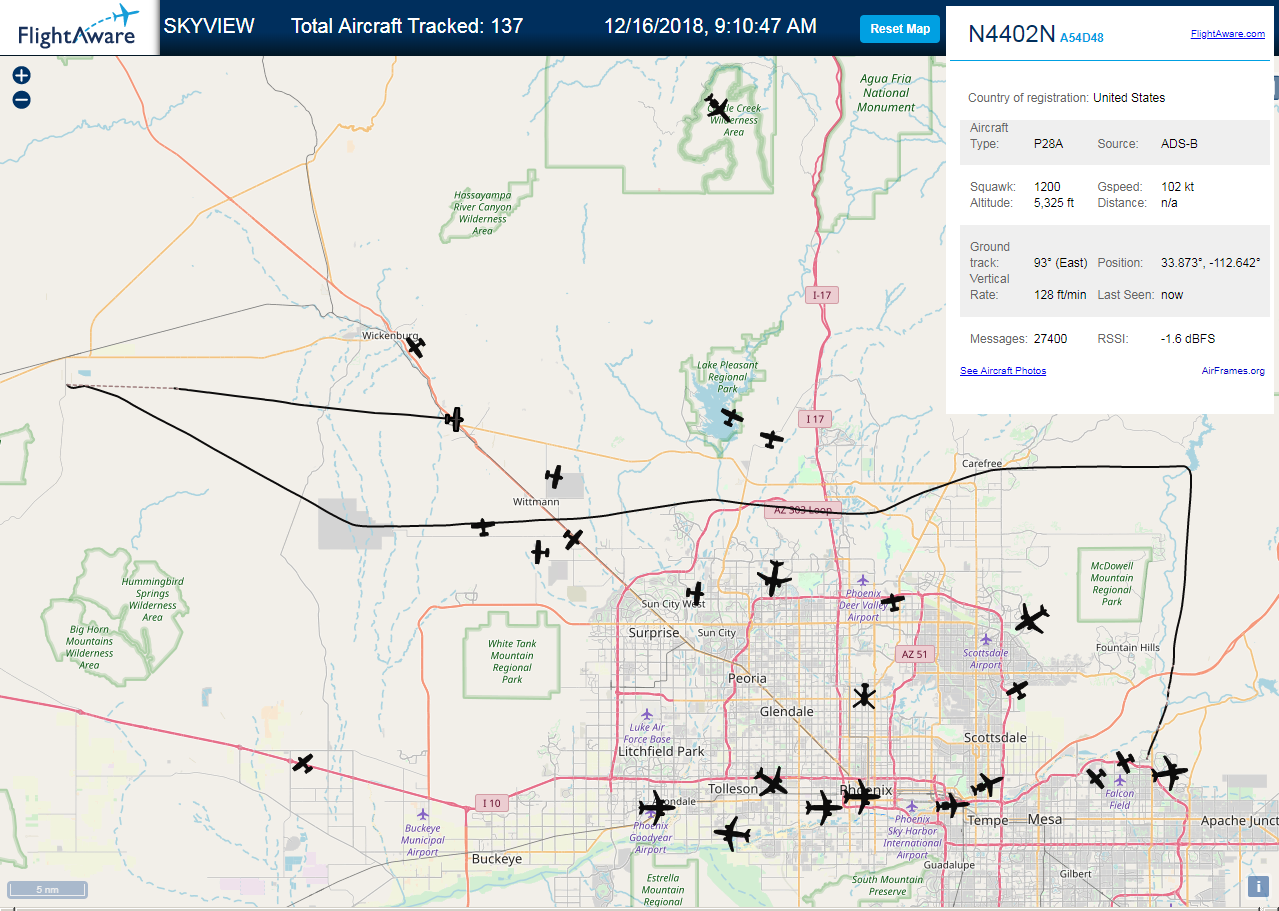1279x911 pixels.
Task: Click the FlightAware logo
Action: point(79,27)
